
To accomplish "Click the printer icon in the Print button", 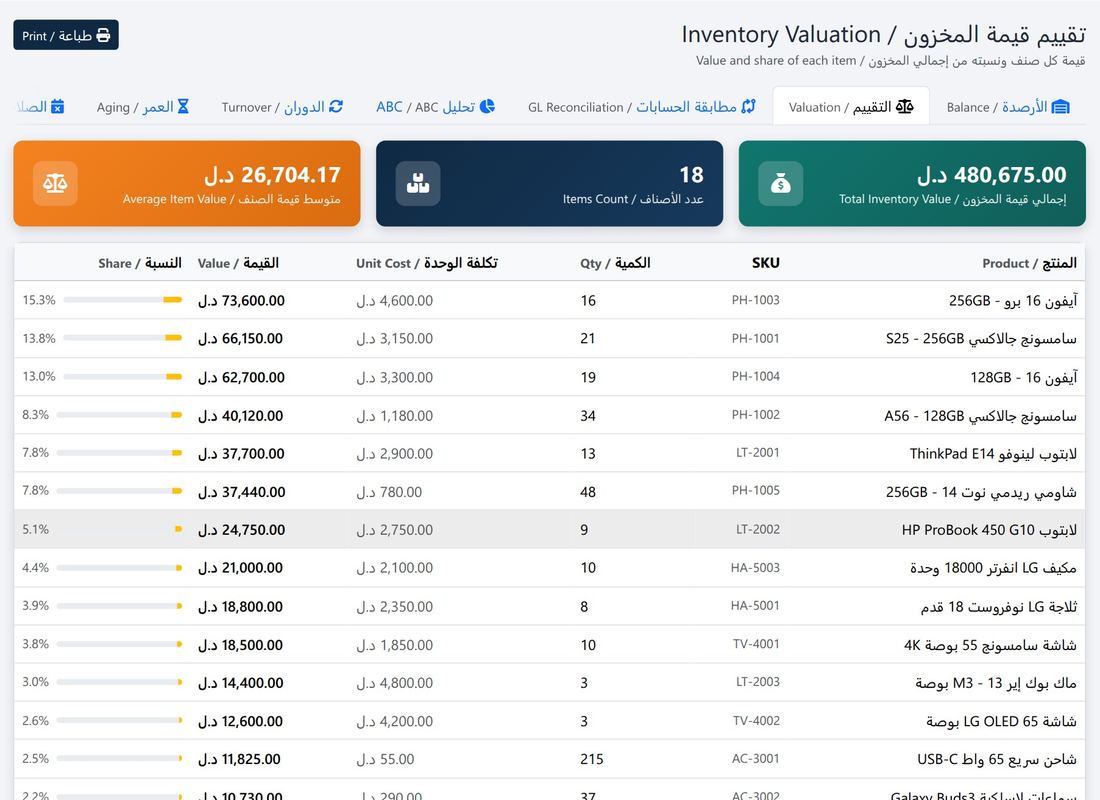I will pos(103,35).
